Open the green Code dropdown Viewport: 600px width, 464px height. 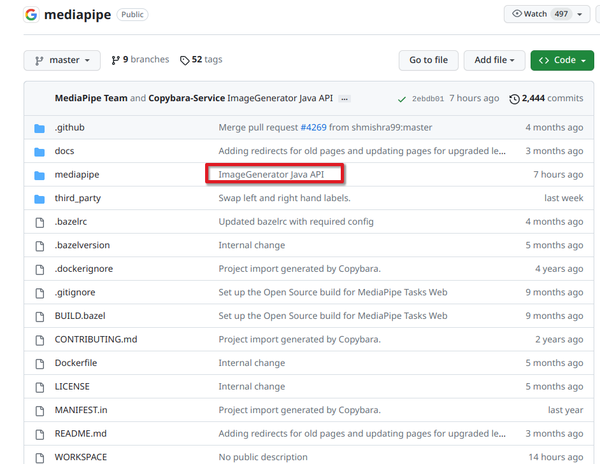[561, 60]
